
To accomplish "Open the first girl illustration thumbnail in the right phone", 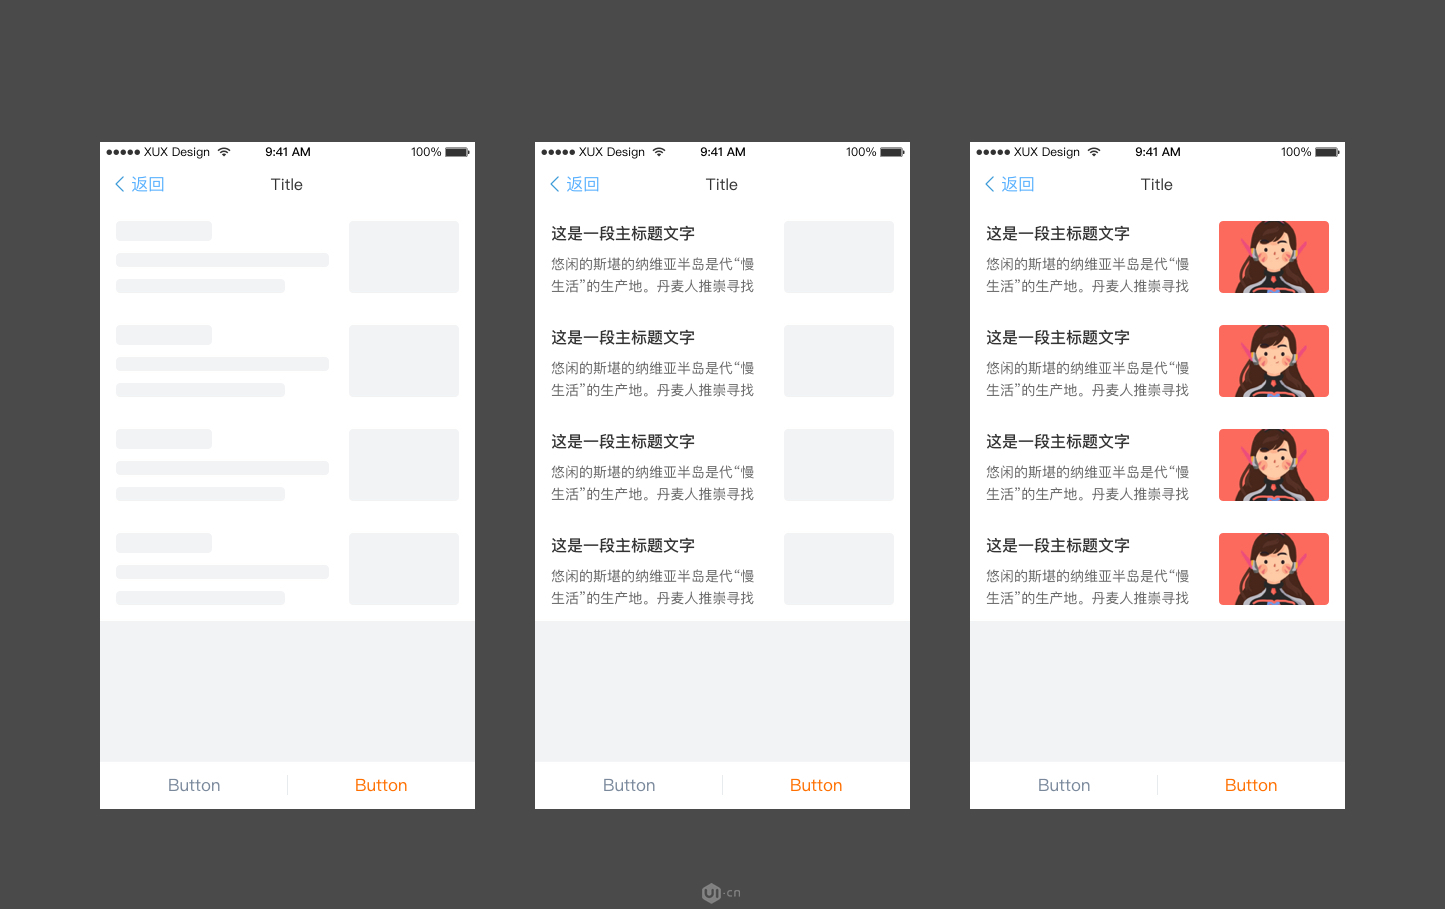I will coord(1274,257).
